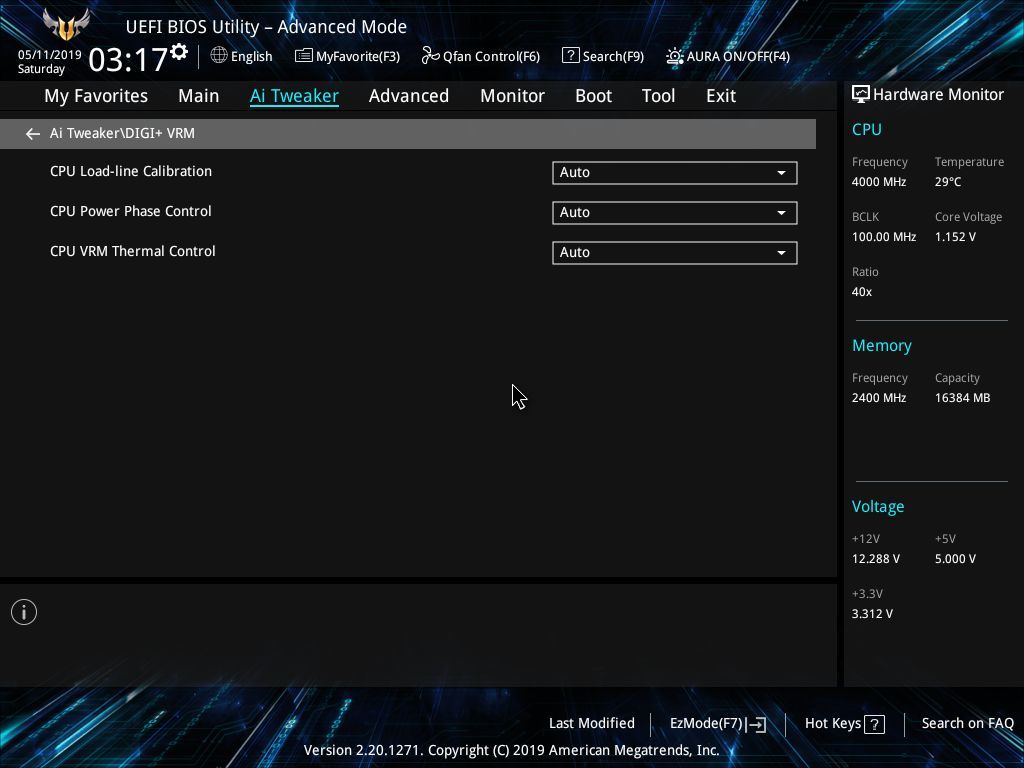Image resolution: width=1024 pixels, height=768 pixels.
Task: Open time settings gear icon beside clock
Action: [x=179, y=52]
